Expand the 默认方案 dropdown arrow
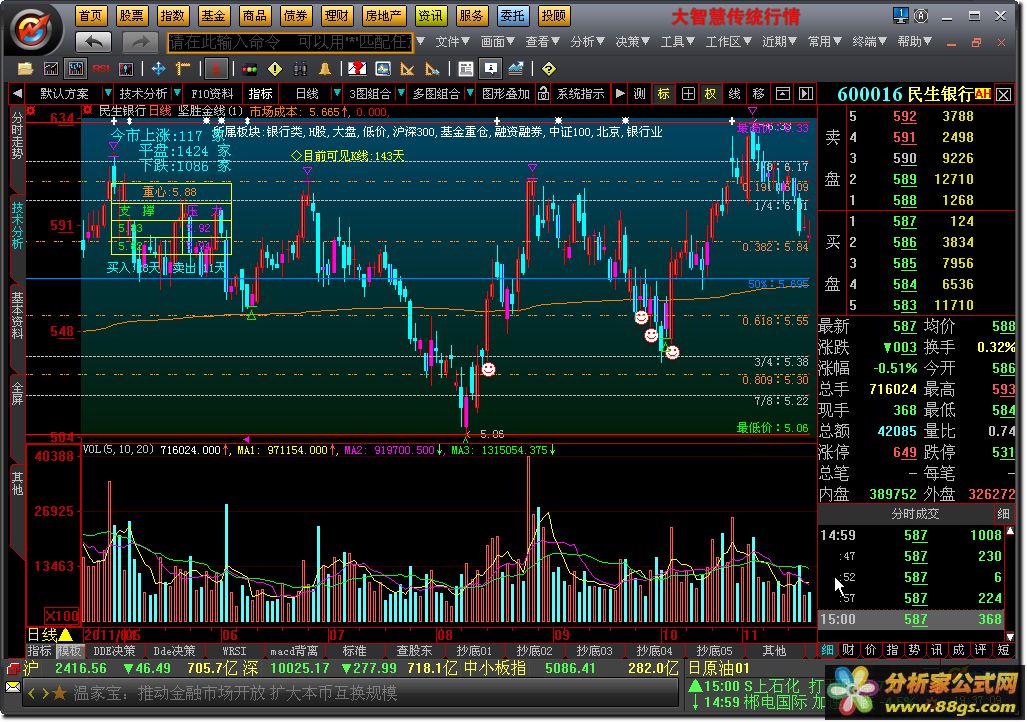This screenshot has width=1027, height=722. click(x=108, y=94)
